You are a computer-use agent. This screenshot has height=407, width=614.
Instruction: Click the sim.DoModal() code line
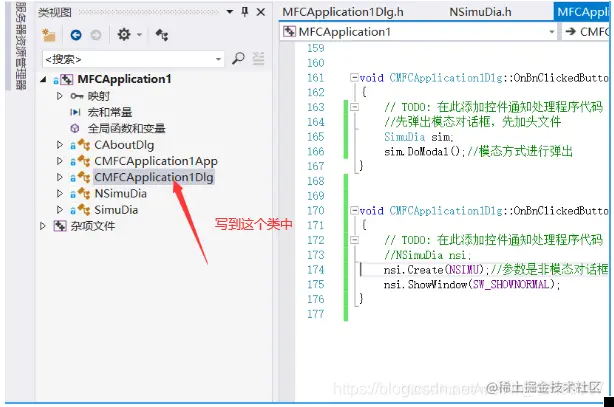point(478,151)
